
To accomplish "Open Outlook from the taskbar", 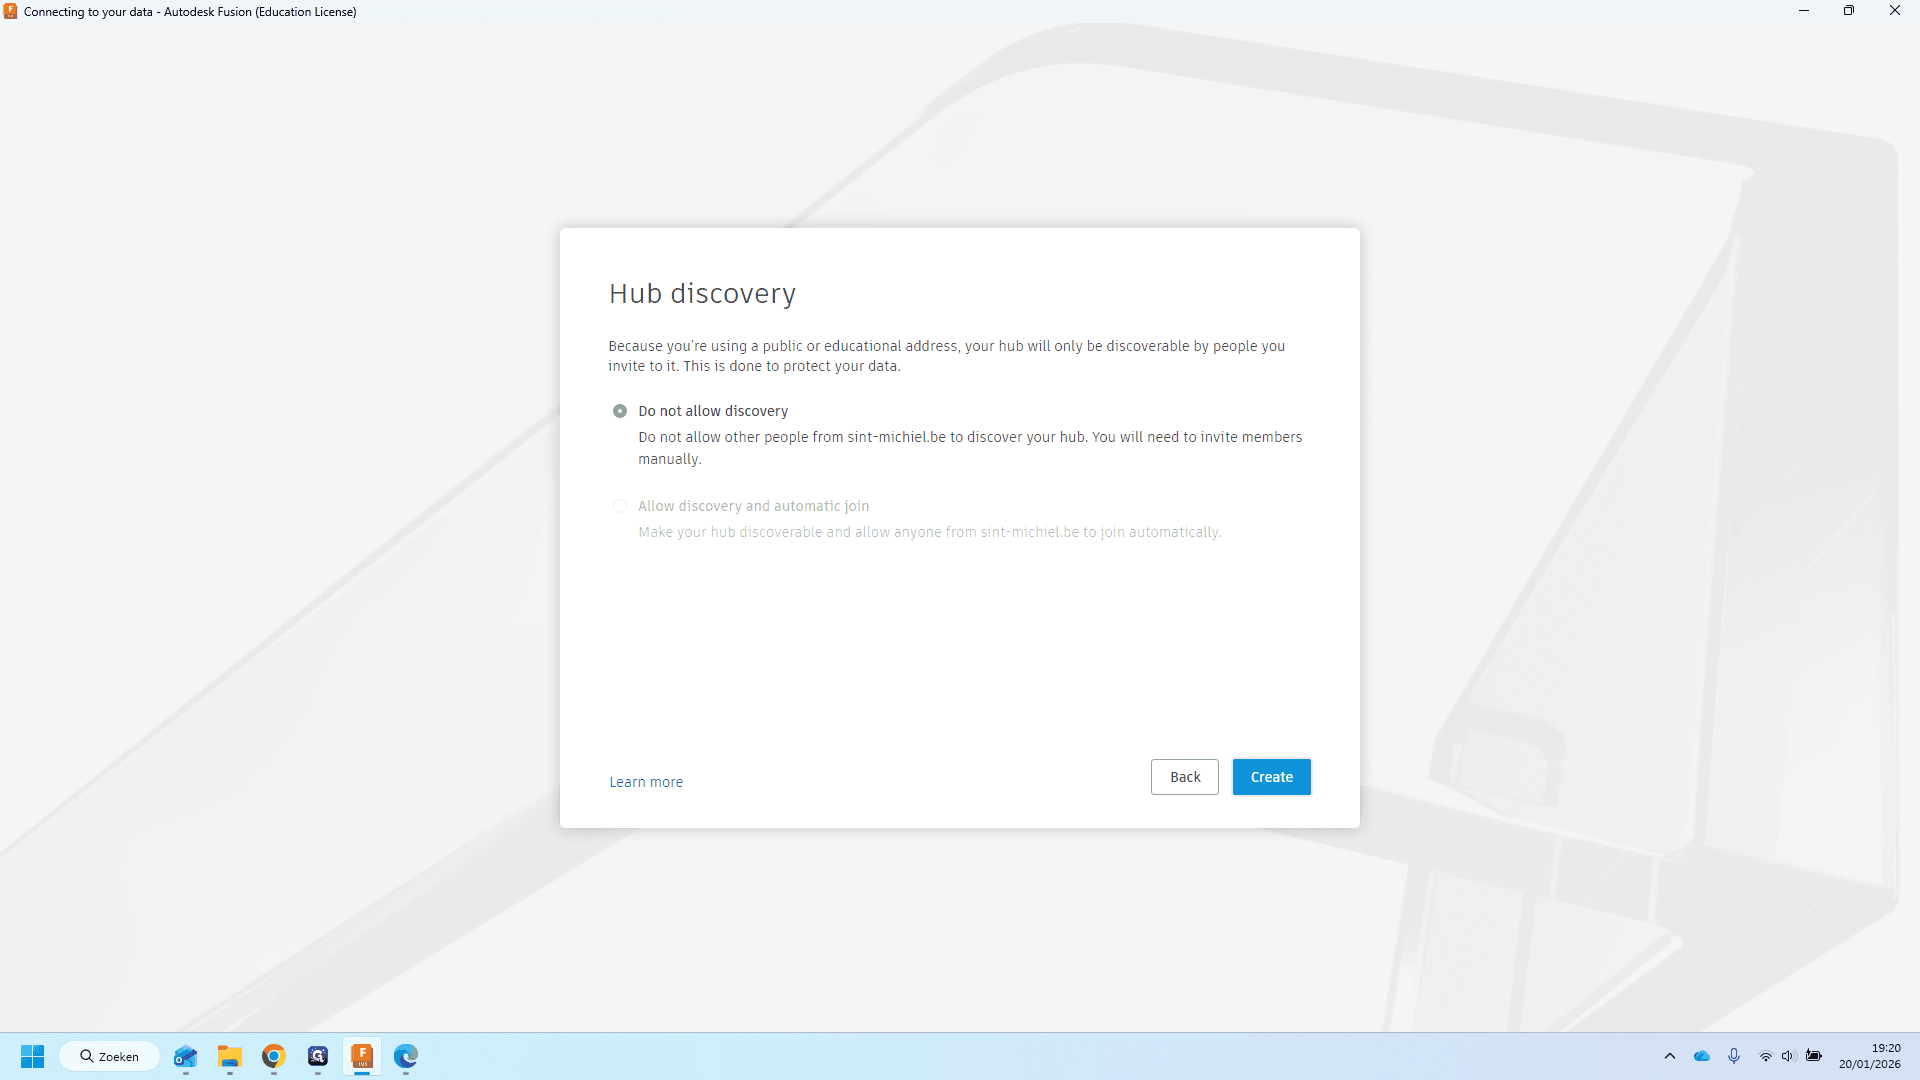I will (186, 1056).
